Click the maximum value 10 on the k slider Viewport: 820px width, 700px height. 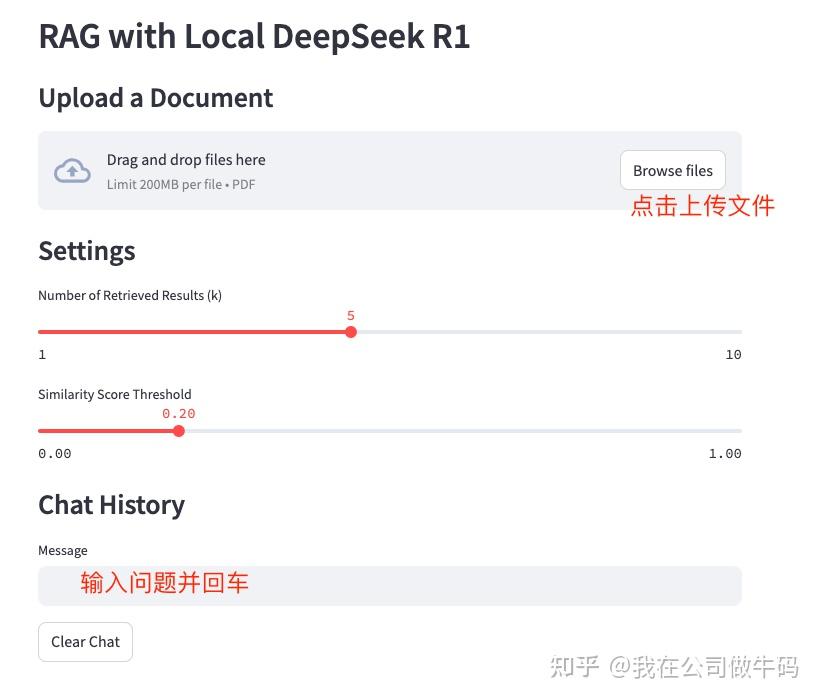coord(733,354)
